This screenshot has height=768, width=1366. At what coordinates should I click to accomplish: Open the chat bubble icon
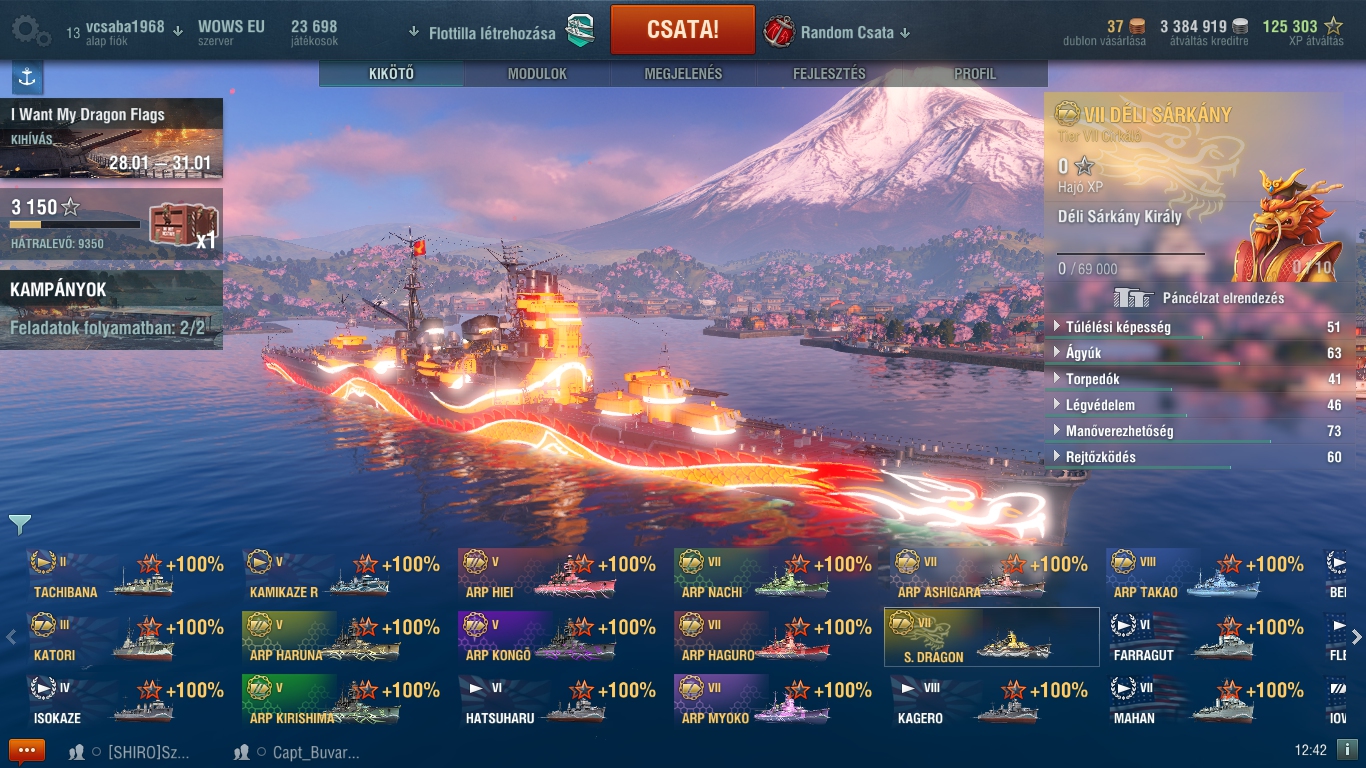(x=26, y=751)
